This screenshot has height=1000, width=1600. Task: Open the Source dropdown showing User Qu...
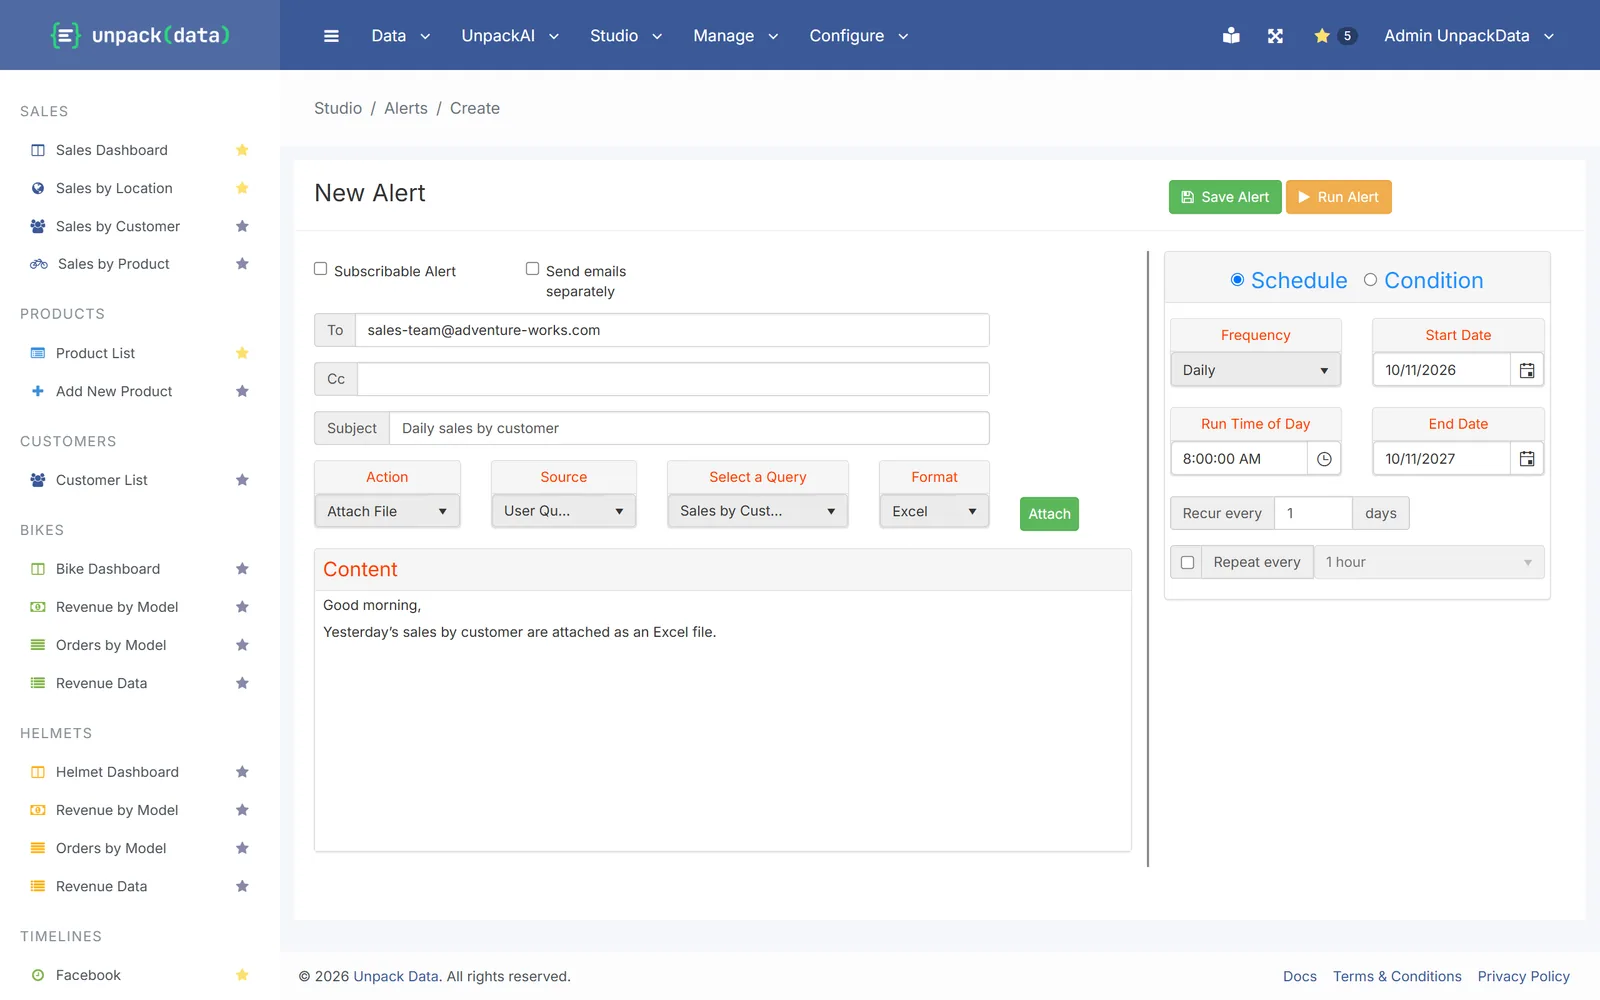[x=564, y=511]
